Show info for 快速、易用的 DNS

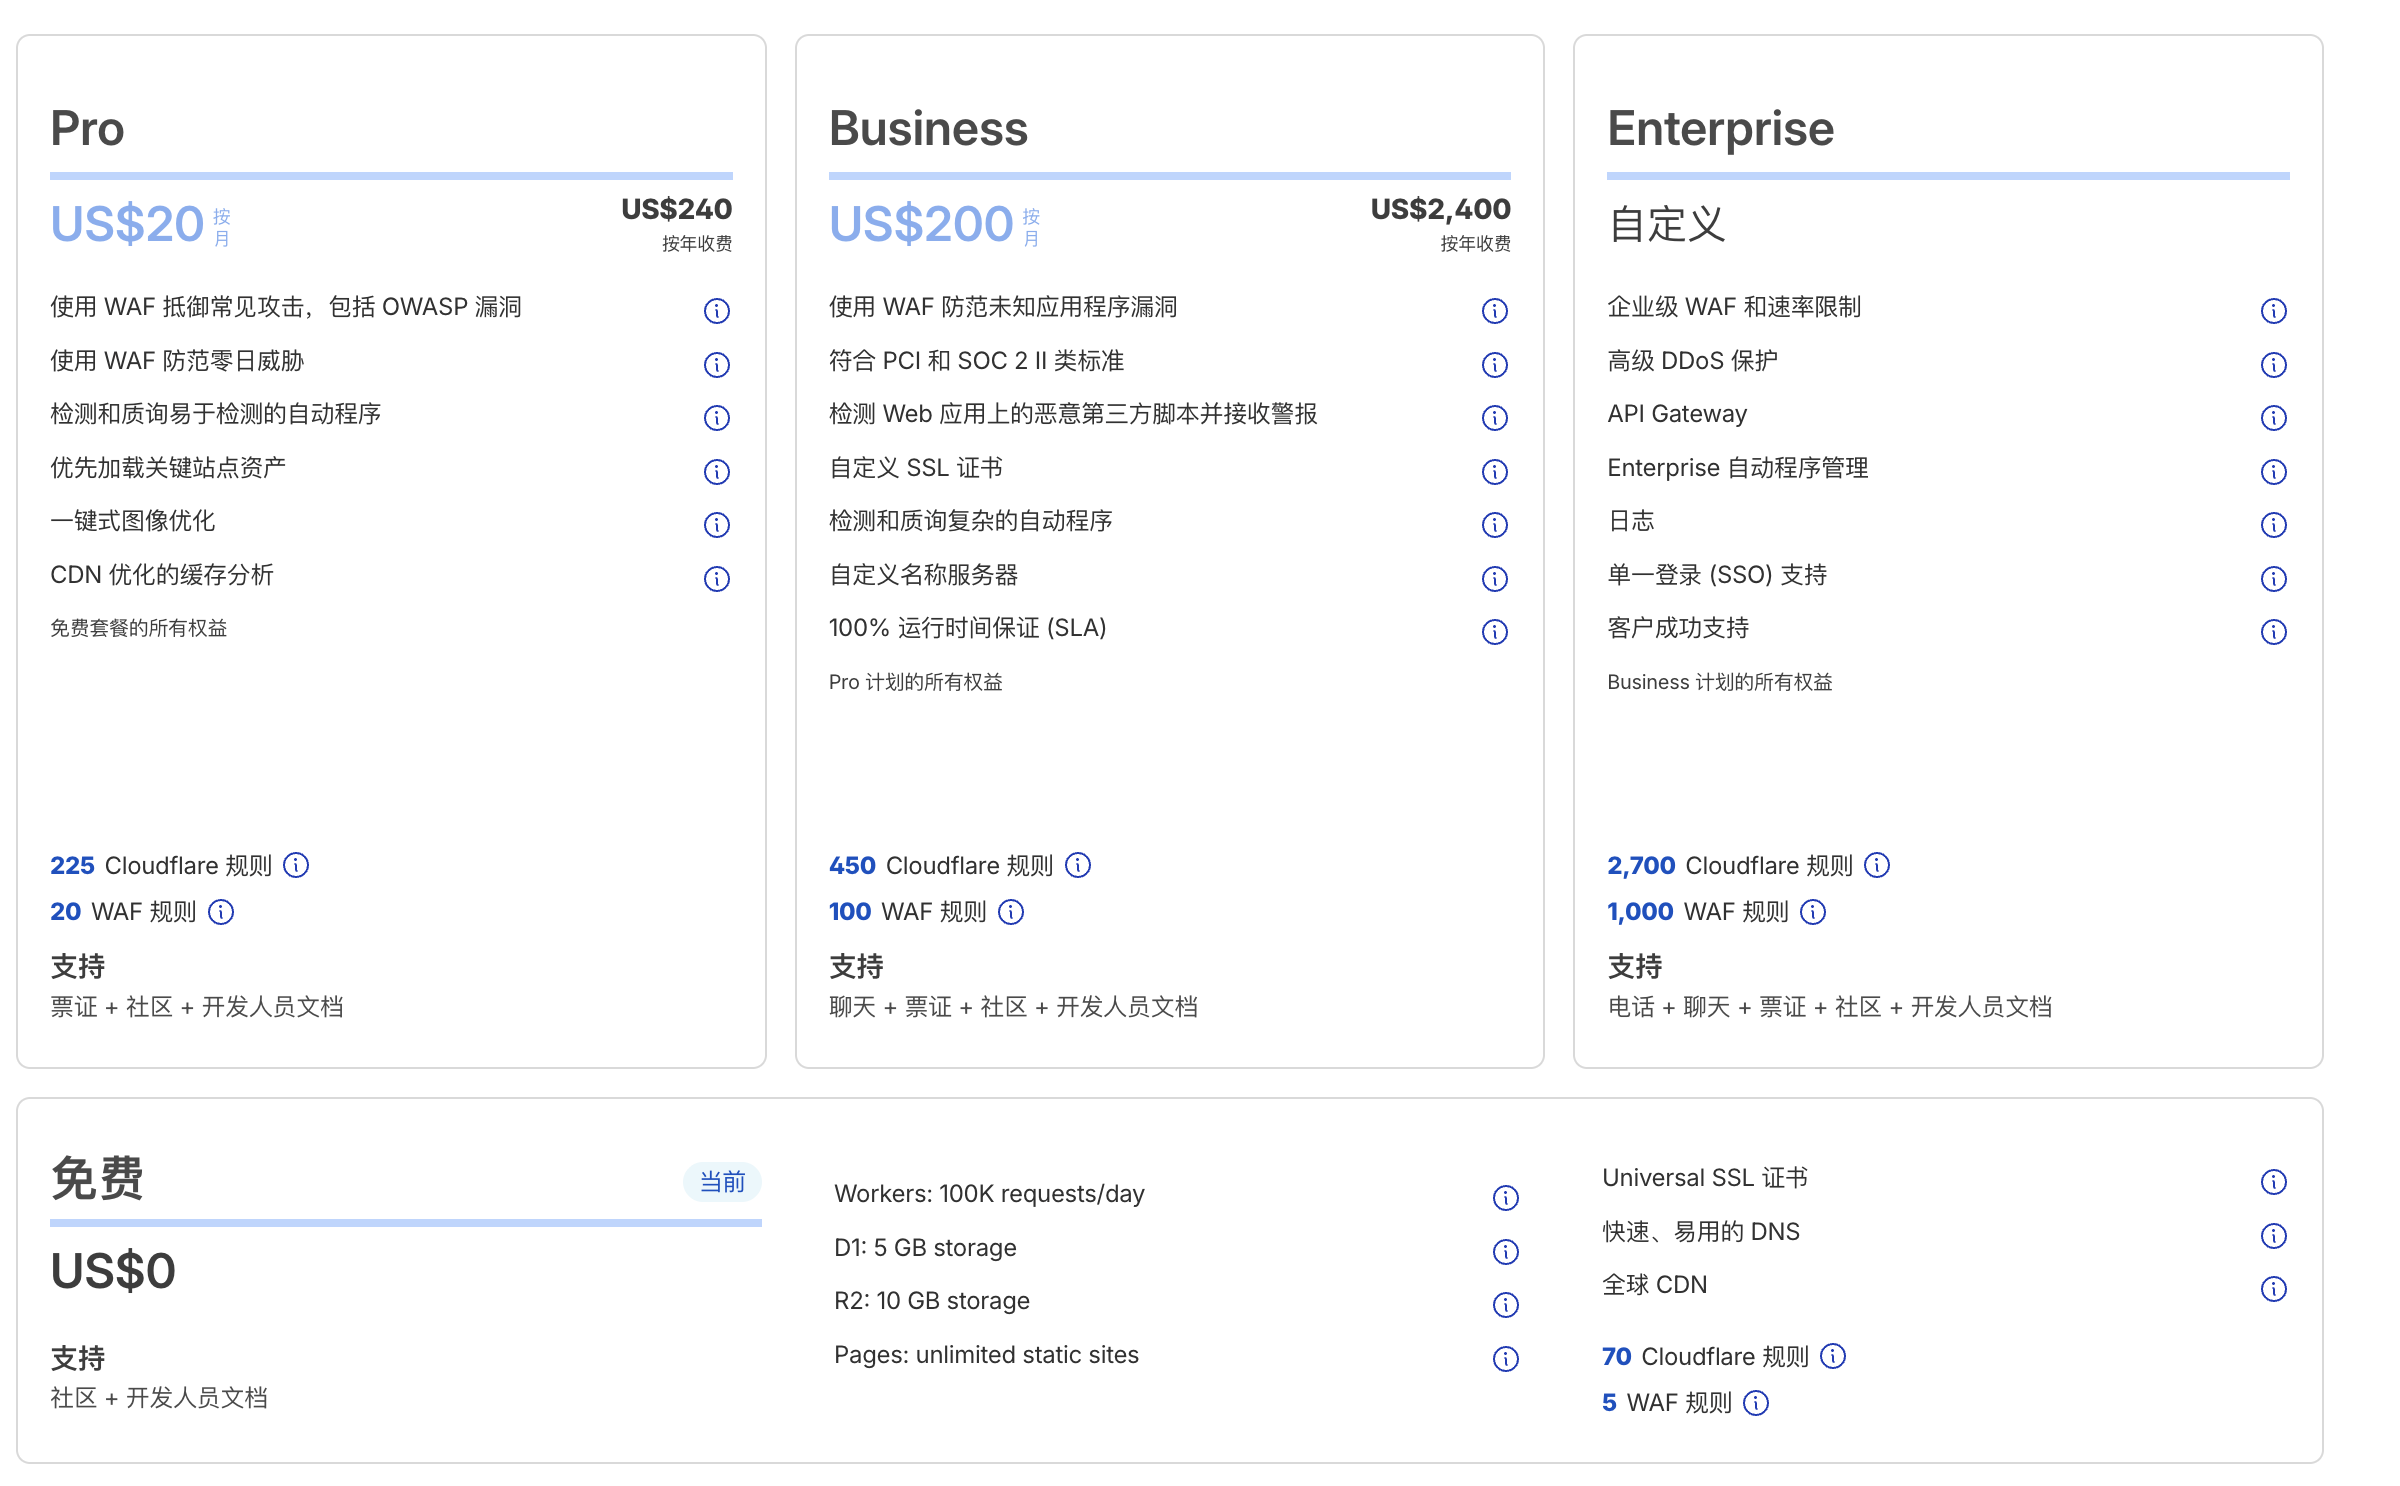[x=2274, y=1236]
